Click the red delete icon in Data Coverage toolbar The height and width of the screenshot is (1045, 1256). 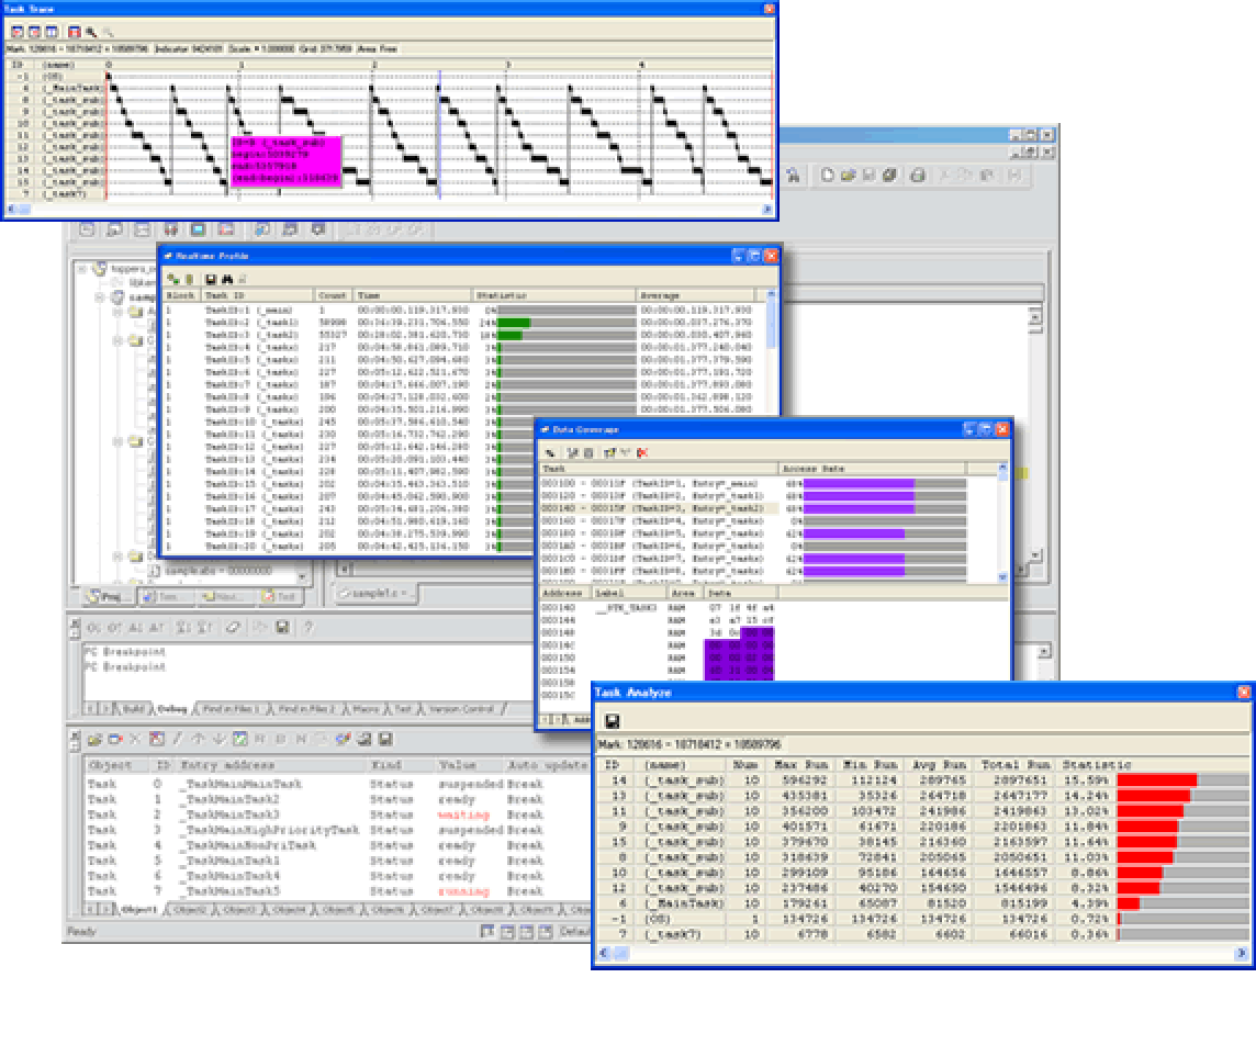pos(642,451)
